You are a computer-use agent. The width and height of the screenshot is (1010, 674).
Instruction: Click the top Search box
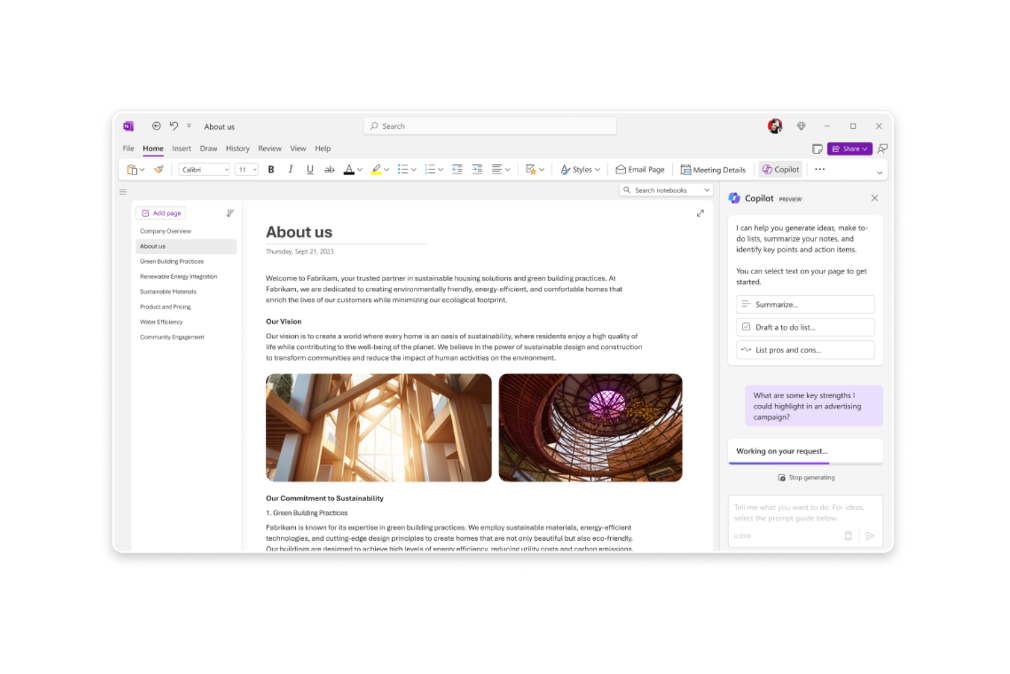490,126
